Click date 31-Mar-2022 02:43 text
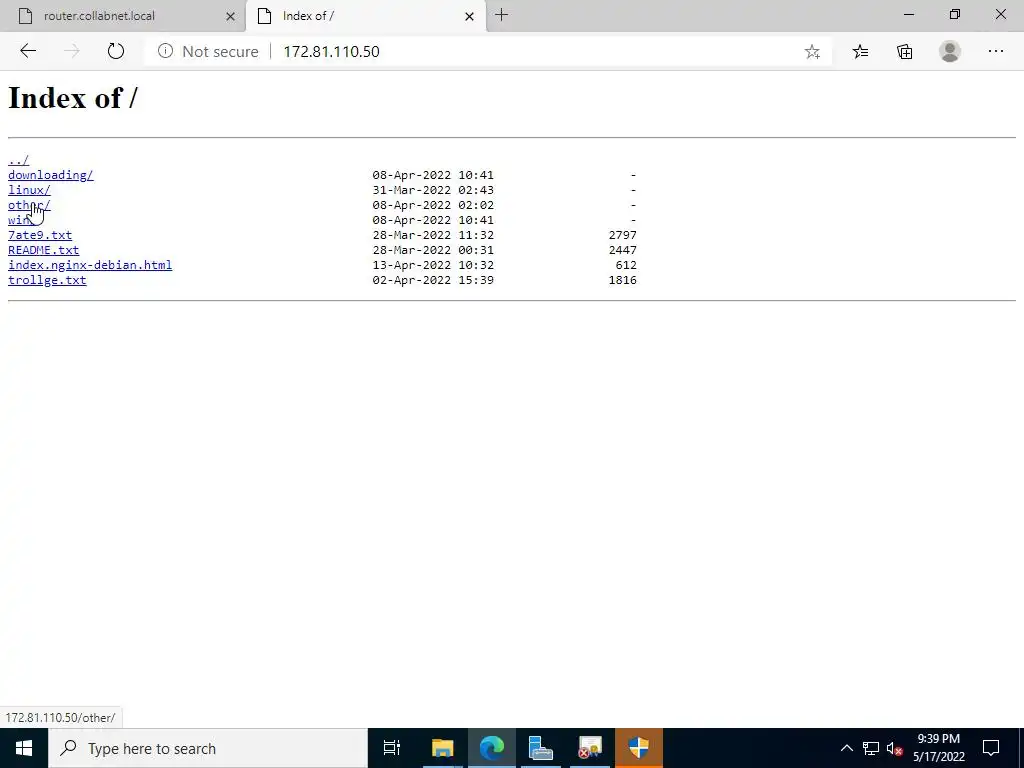Image resolution: width=1024 pixels, height=768 pixels. tap(433, 190)
